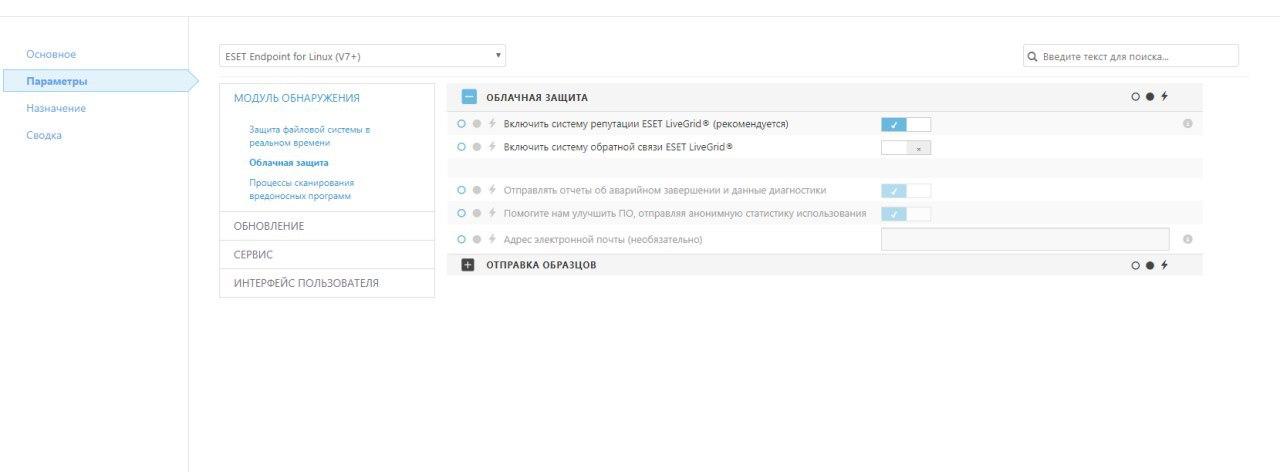The height and width of the screenshot is (472, 1280).
Task: Open Процессы сканирования вредоносных программ link
Action: tap(302, 189)
